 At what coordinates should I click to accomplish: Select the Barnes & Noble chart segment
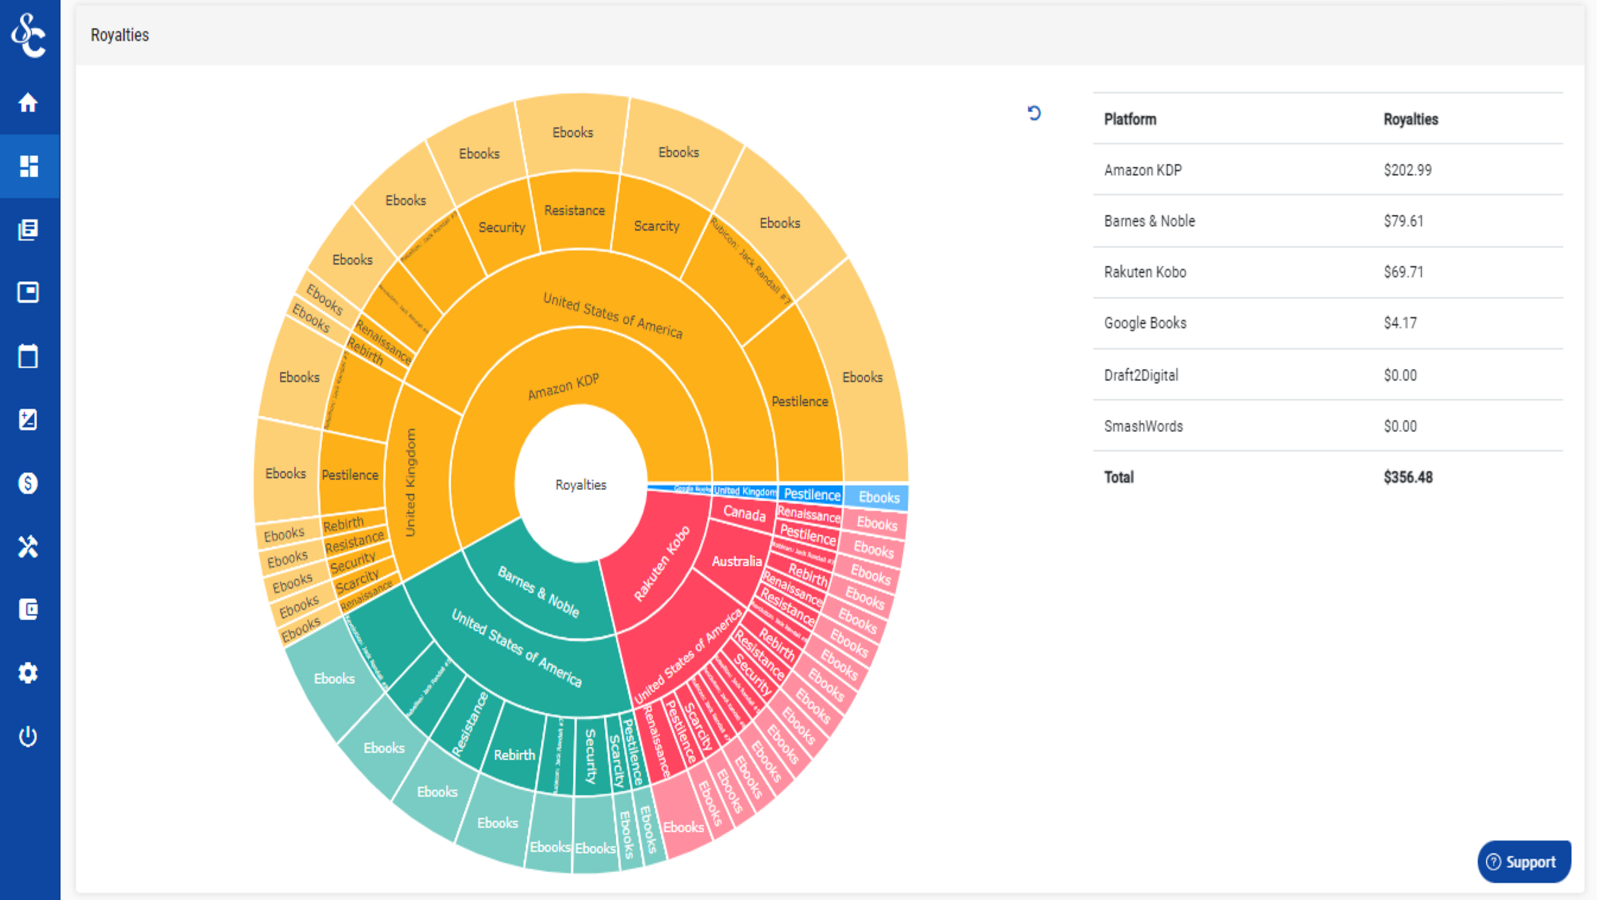[x=540, y=592]
